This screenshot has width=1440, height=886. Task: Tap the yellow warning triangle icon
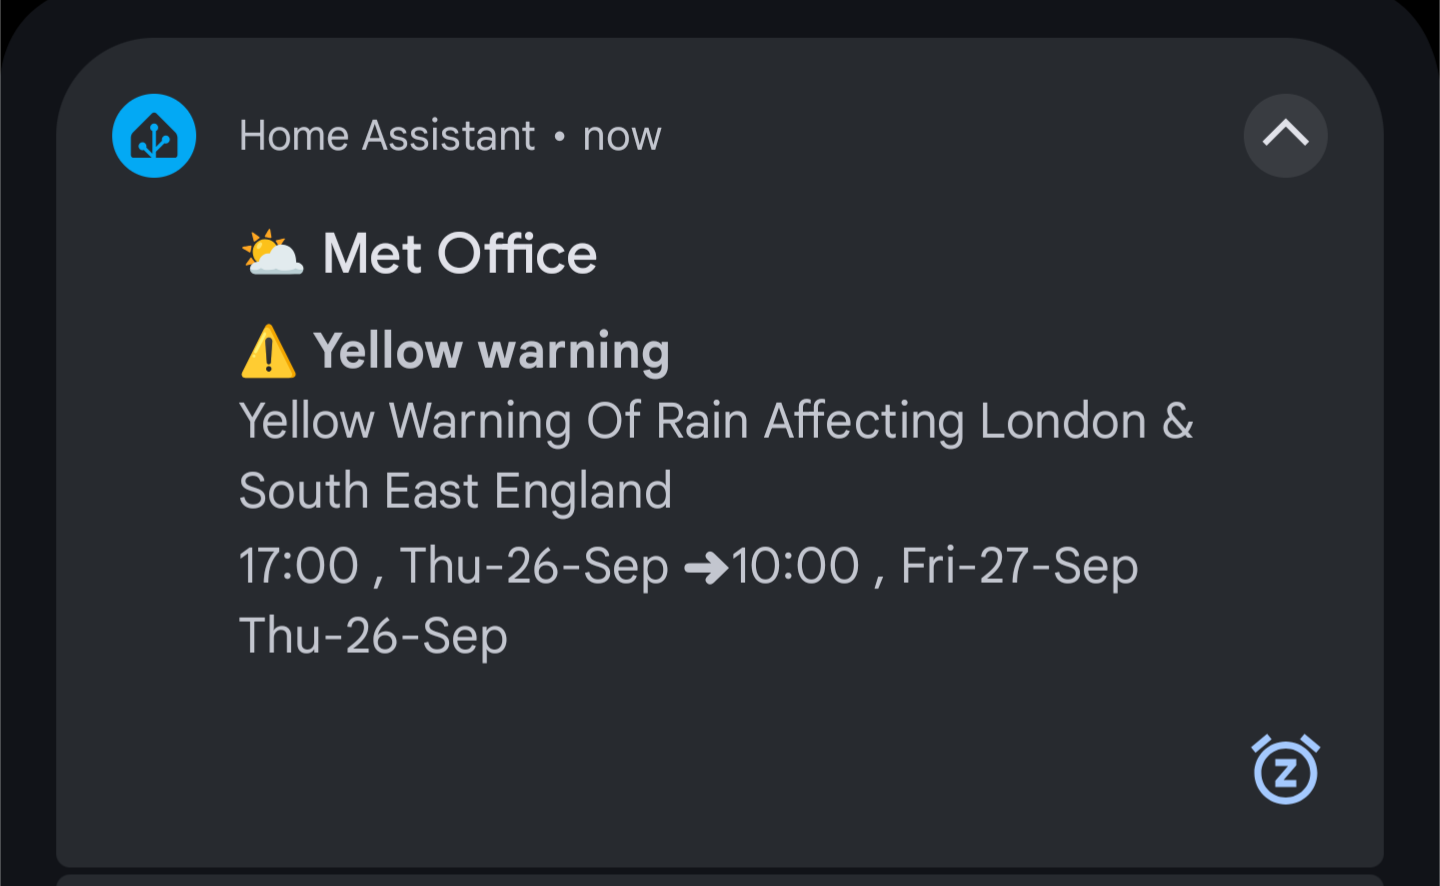[268, 351]
